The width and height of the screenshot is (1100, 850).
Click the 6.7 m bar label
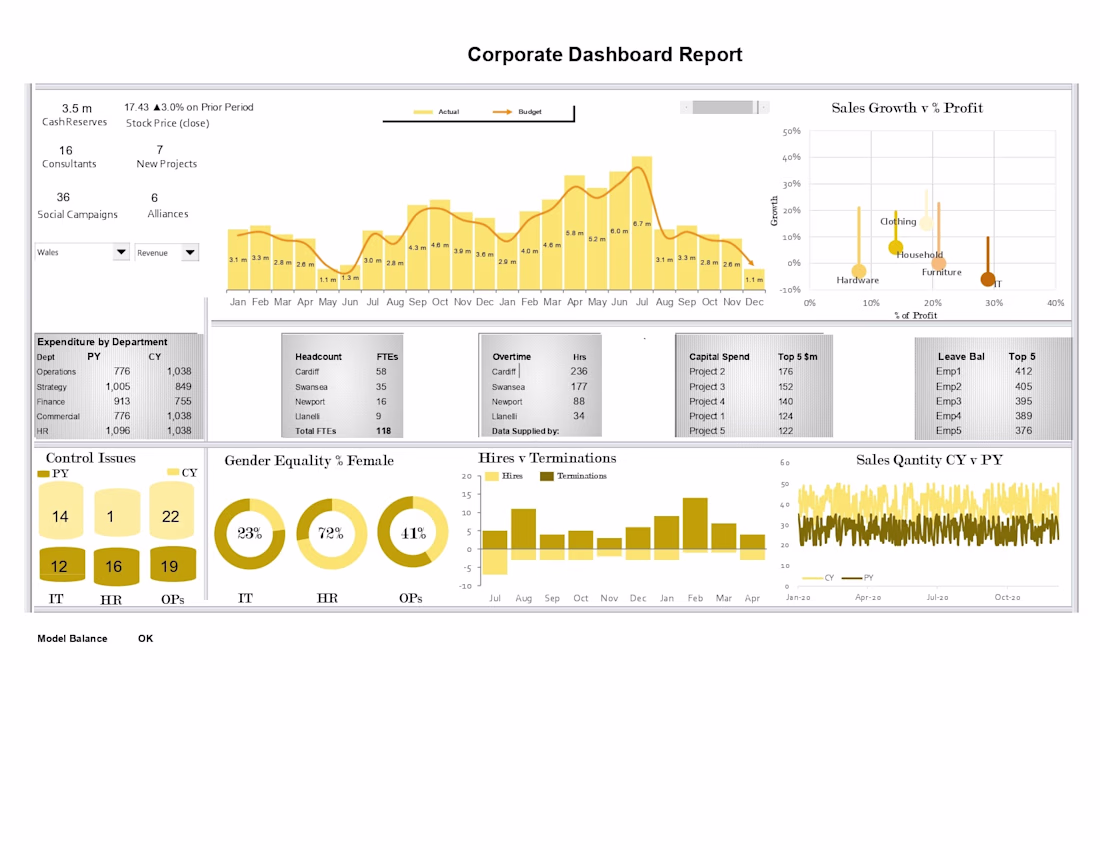click(641, 224)
